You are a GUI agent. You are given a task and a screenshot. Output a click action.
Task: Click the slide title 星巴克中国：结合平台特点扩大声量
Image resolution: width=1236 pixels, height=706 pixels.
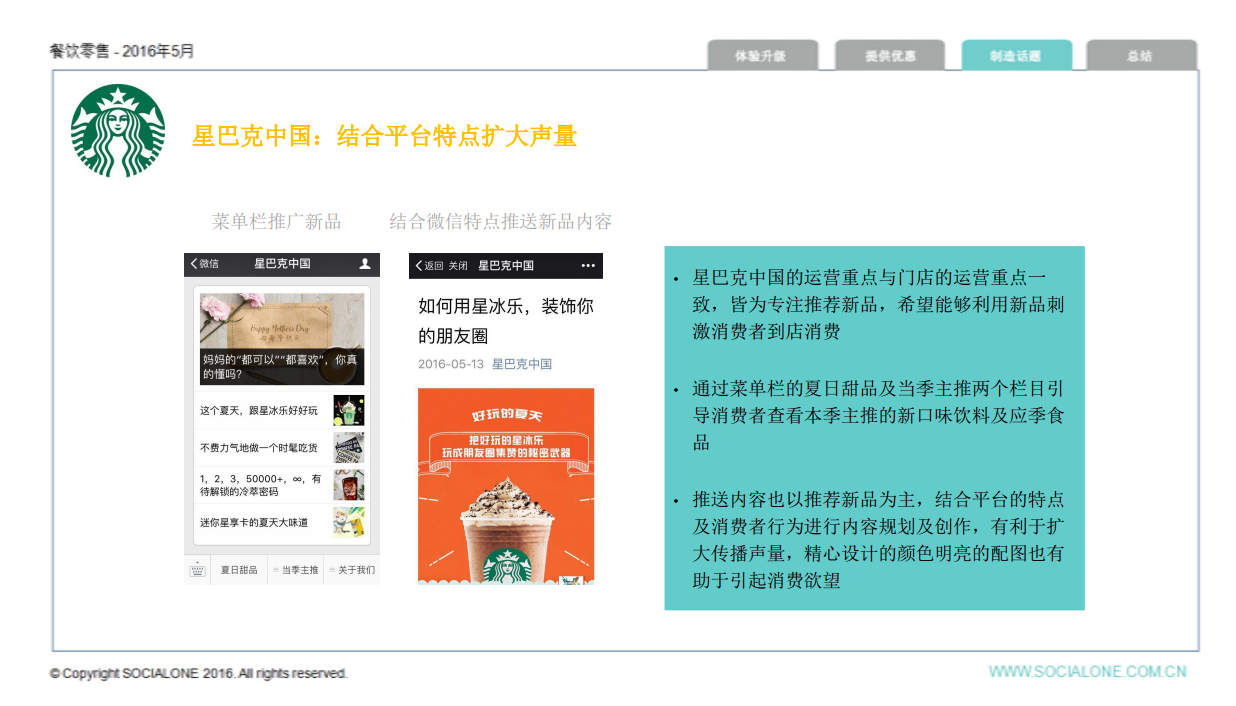click(x=385, y=136)
